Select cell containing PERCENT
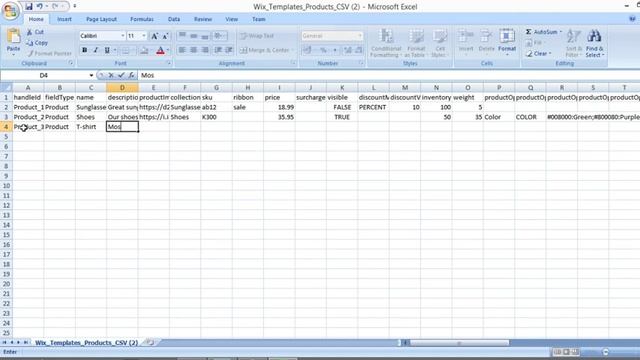The image size is (640, 360). (373, 107)
